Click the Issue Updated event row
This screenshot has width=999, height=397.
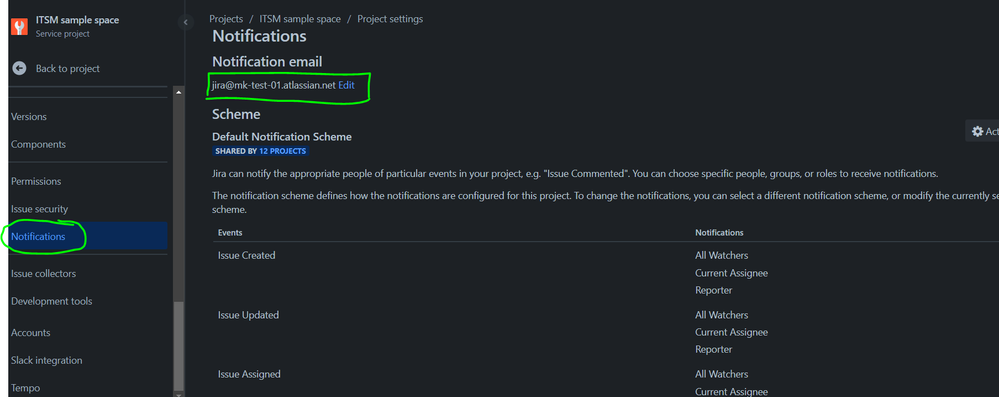248,315
